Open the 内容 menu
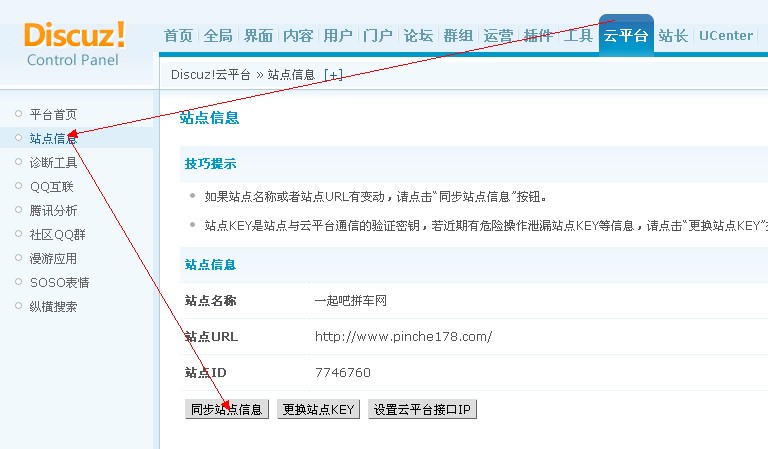The height and width of the screenshot is (449, 768). [x=298, y=36]
